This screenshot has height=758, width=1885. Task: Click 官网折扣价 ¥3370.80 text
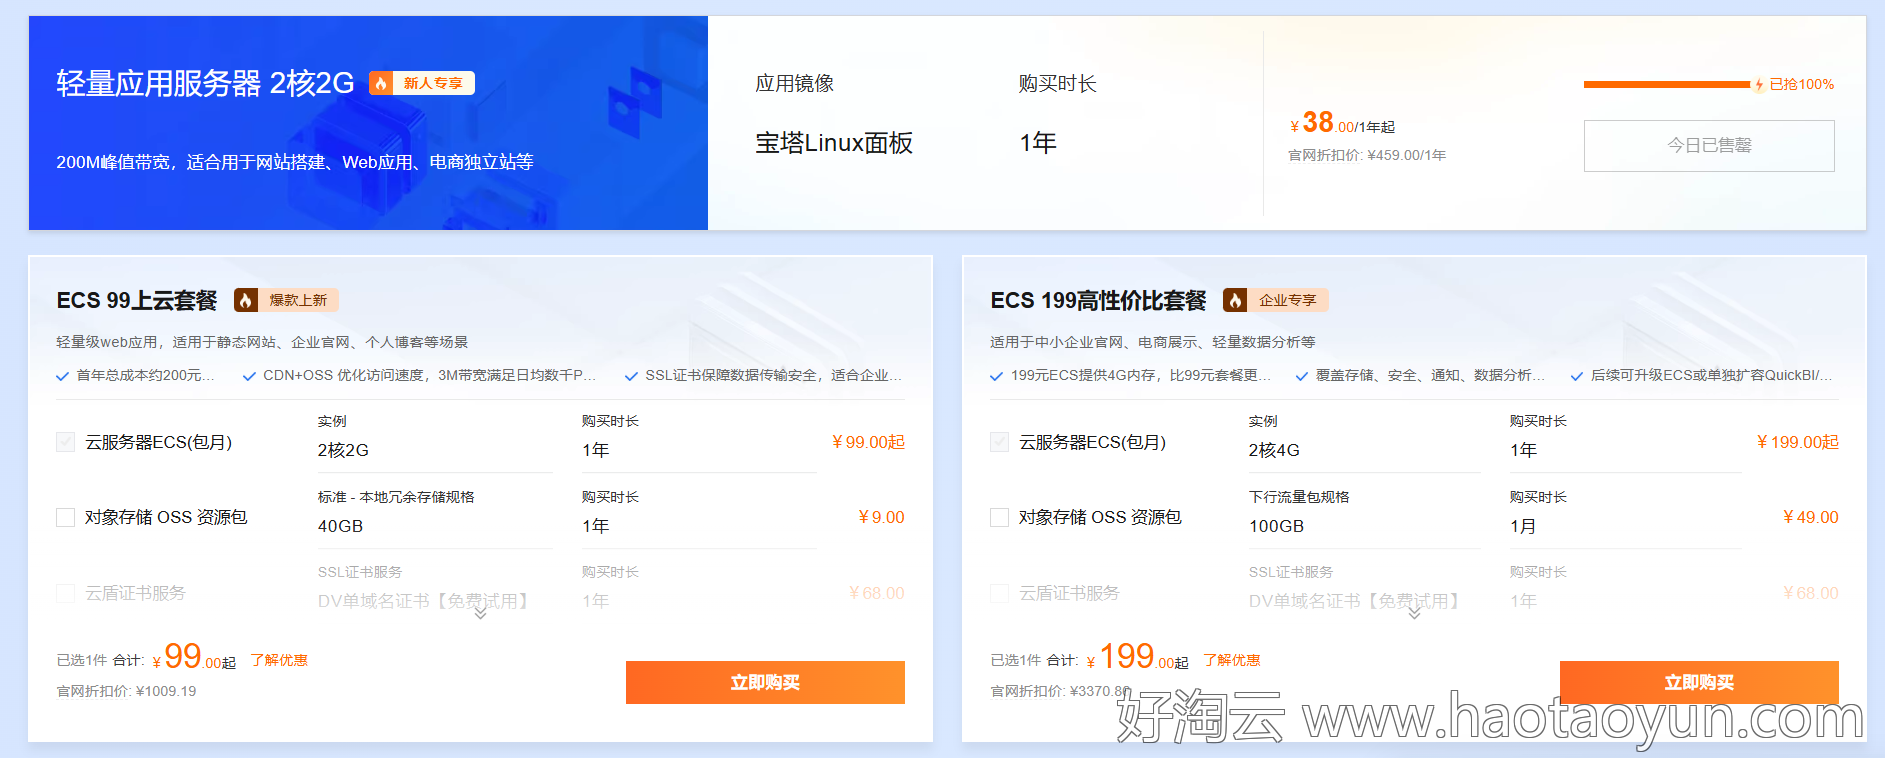(1061, 691)
